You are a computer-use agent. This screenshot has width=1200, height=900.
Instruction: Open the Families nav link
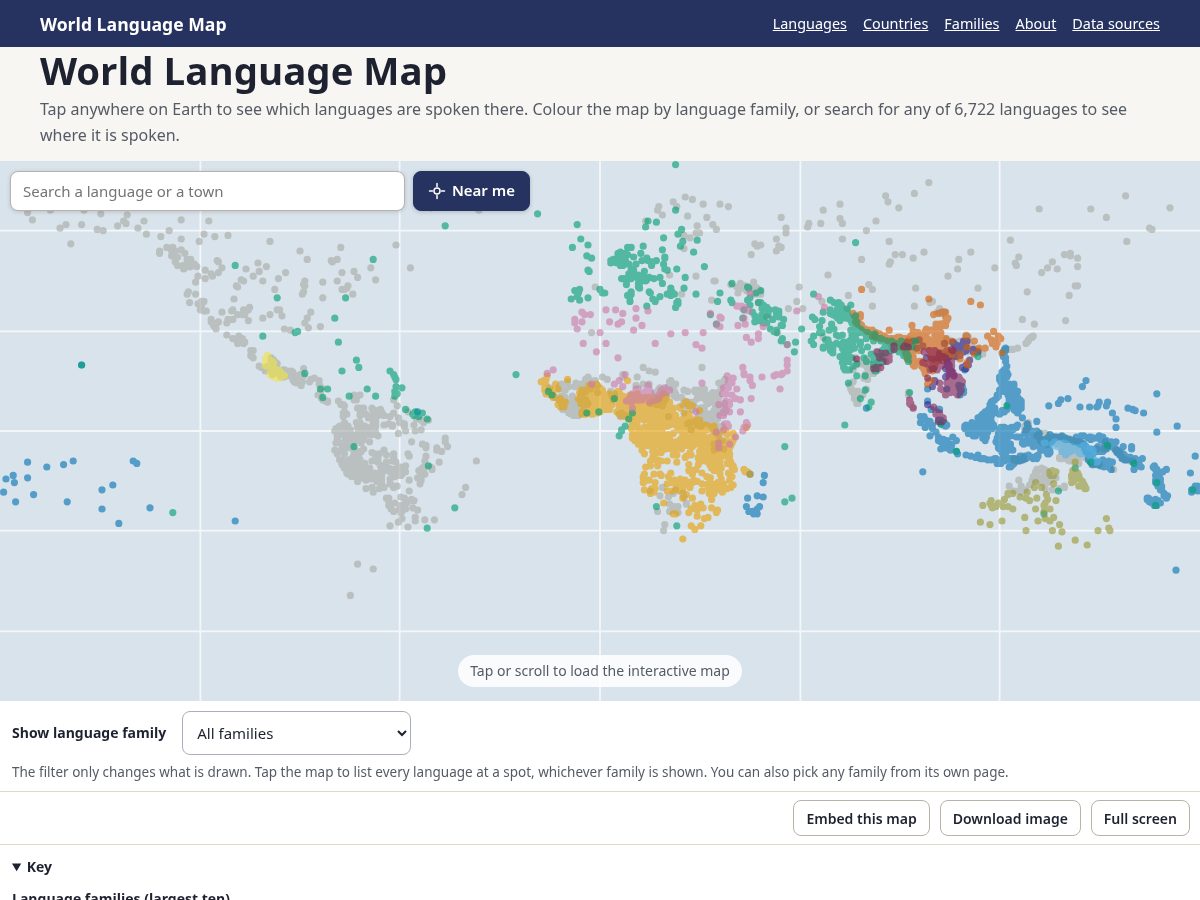(972, 24)
